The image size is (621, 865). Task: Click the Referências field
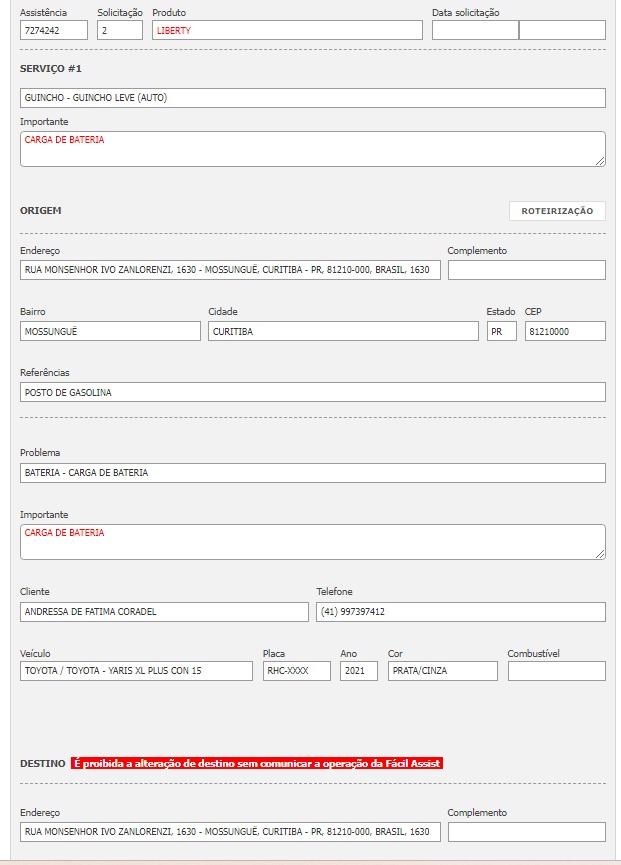click(312, 392)
